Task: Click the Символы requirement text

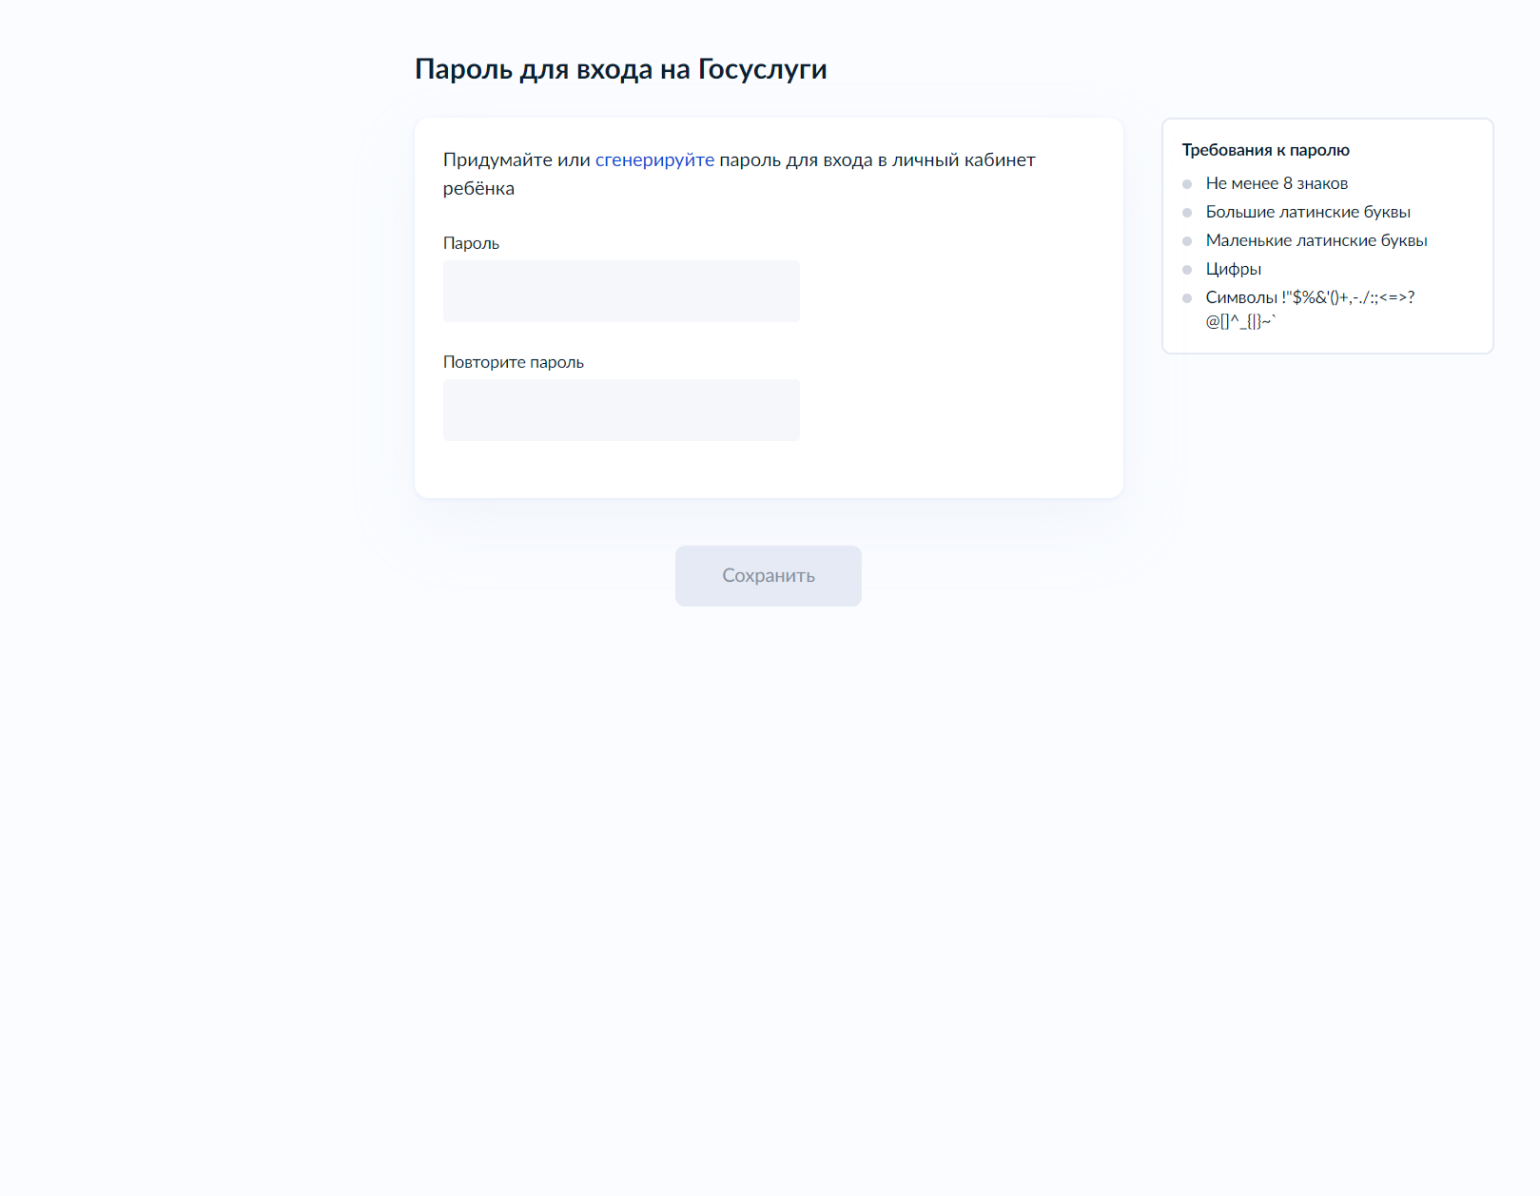Action: click(1310, 309)
